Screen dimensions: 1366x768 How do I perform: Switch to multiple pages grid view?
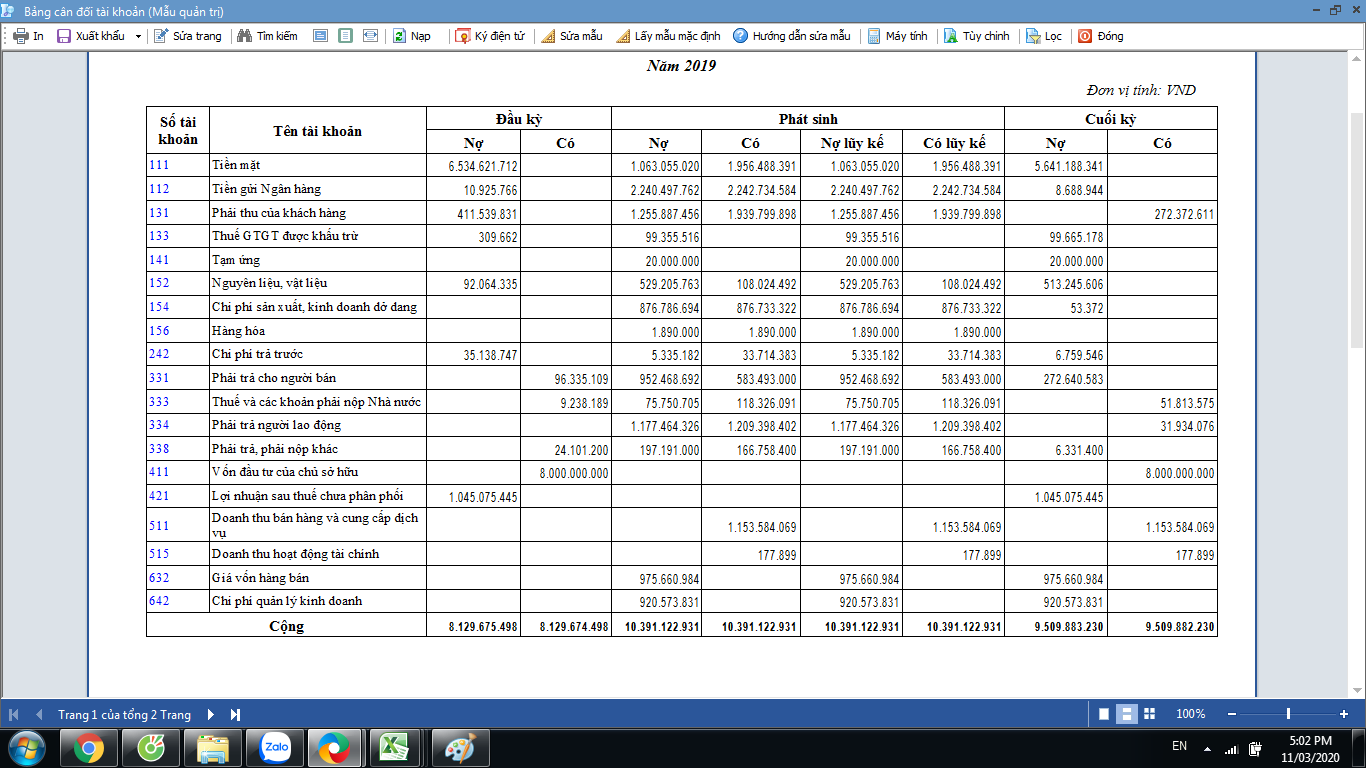click(1149, 714)
